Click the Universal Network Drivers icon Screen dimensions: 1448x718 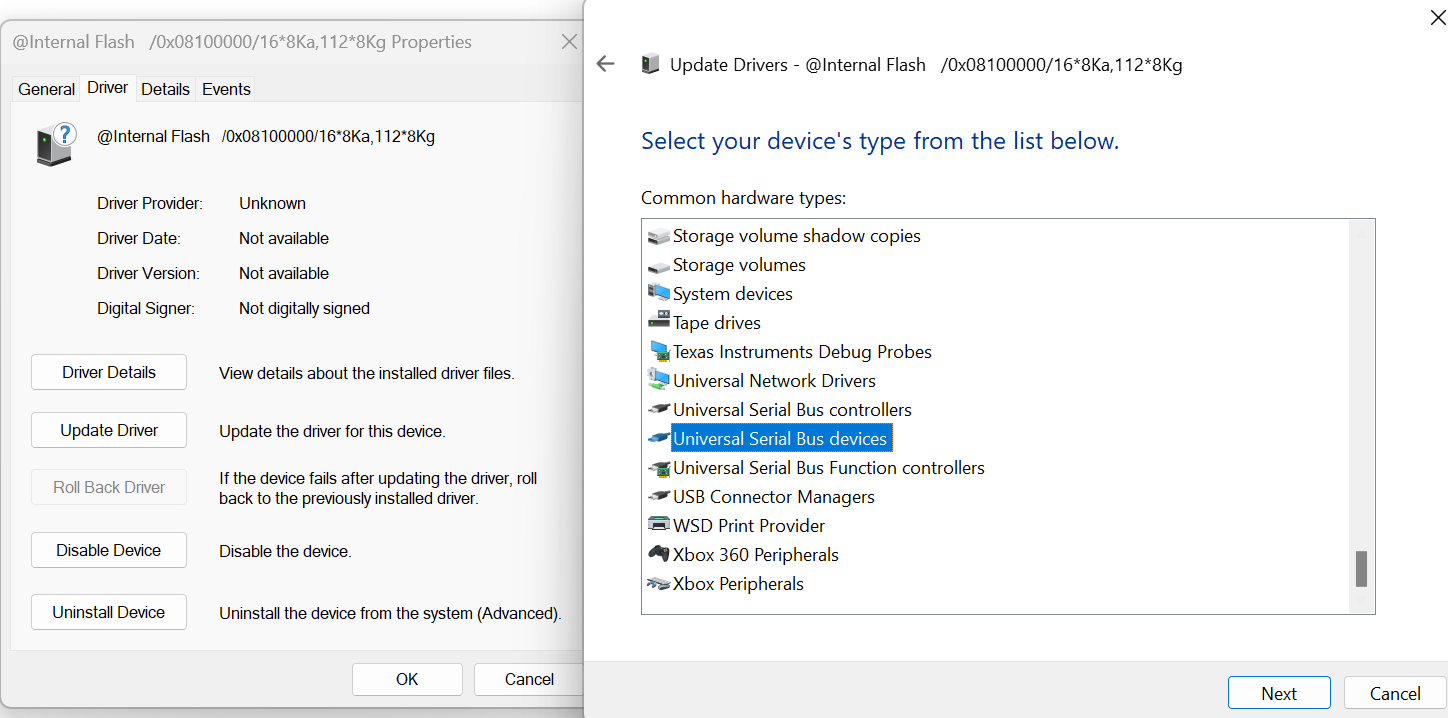[x=658, y=380]
